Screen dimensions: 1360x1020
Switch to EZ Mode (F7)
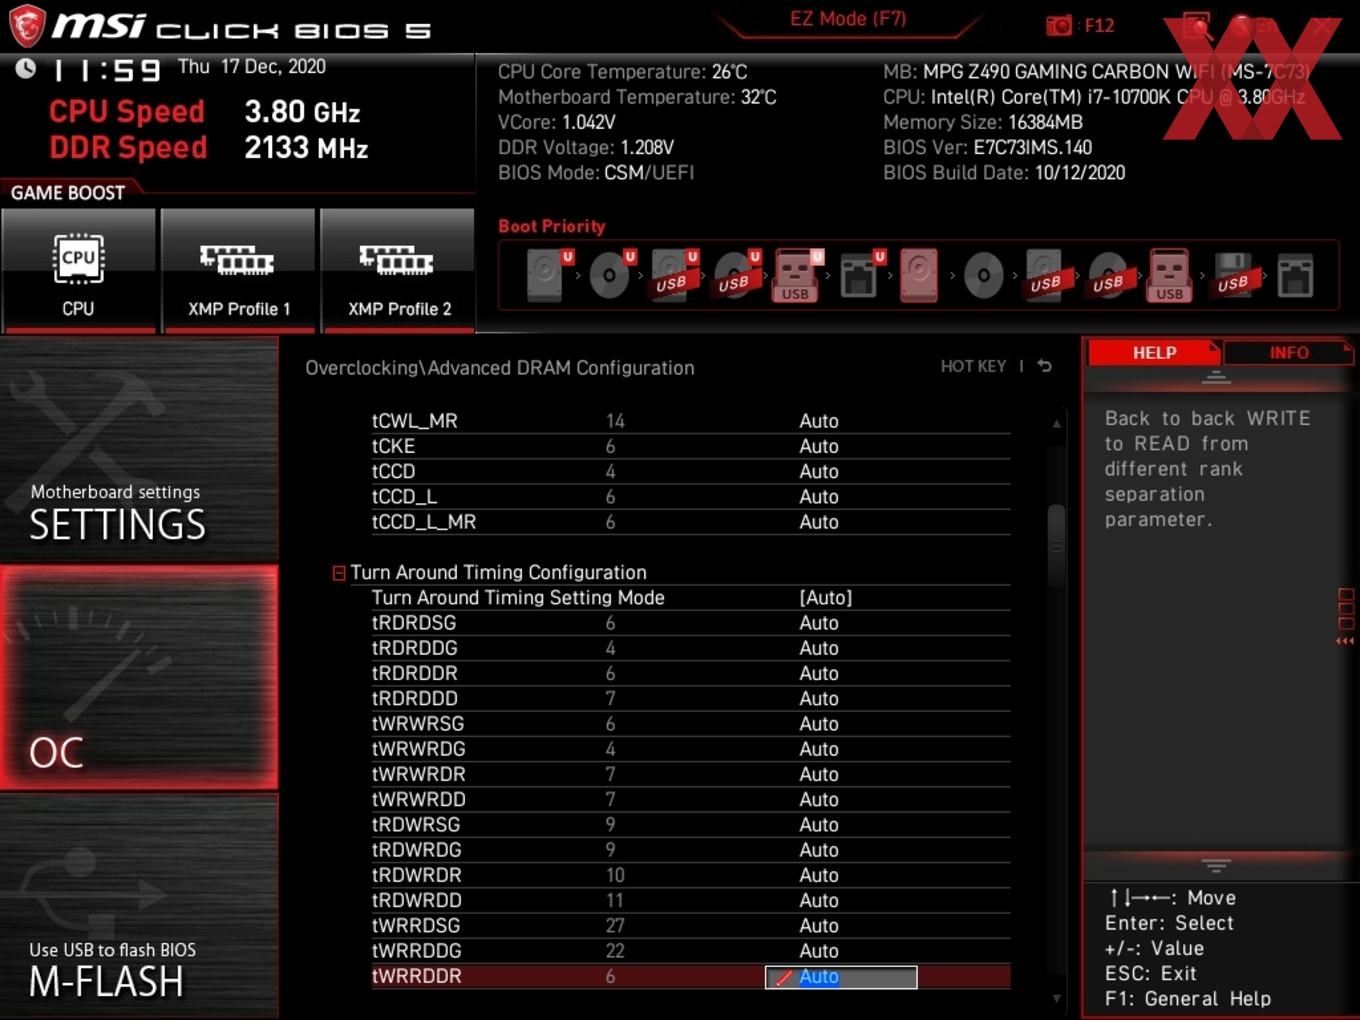pos(848,19)
